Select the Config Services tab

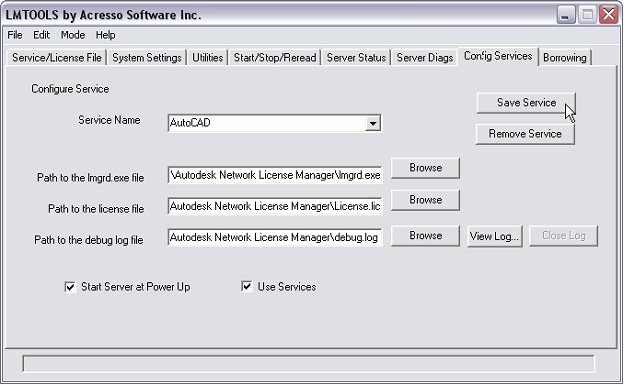(498, 56)
